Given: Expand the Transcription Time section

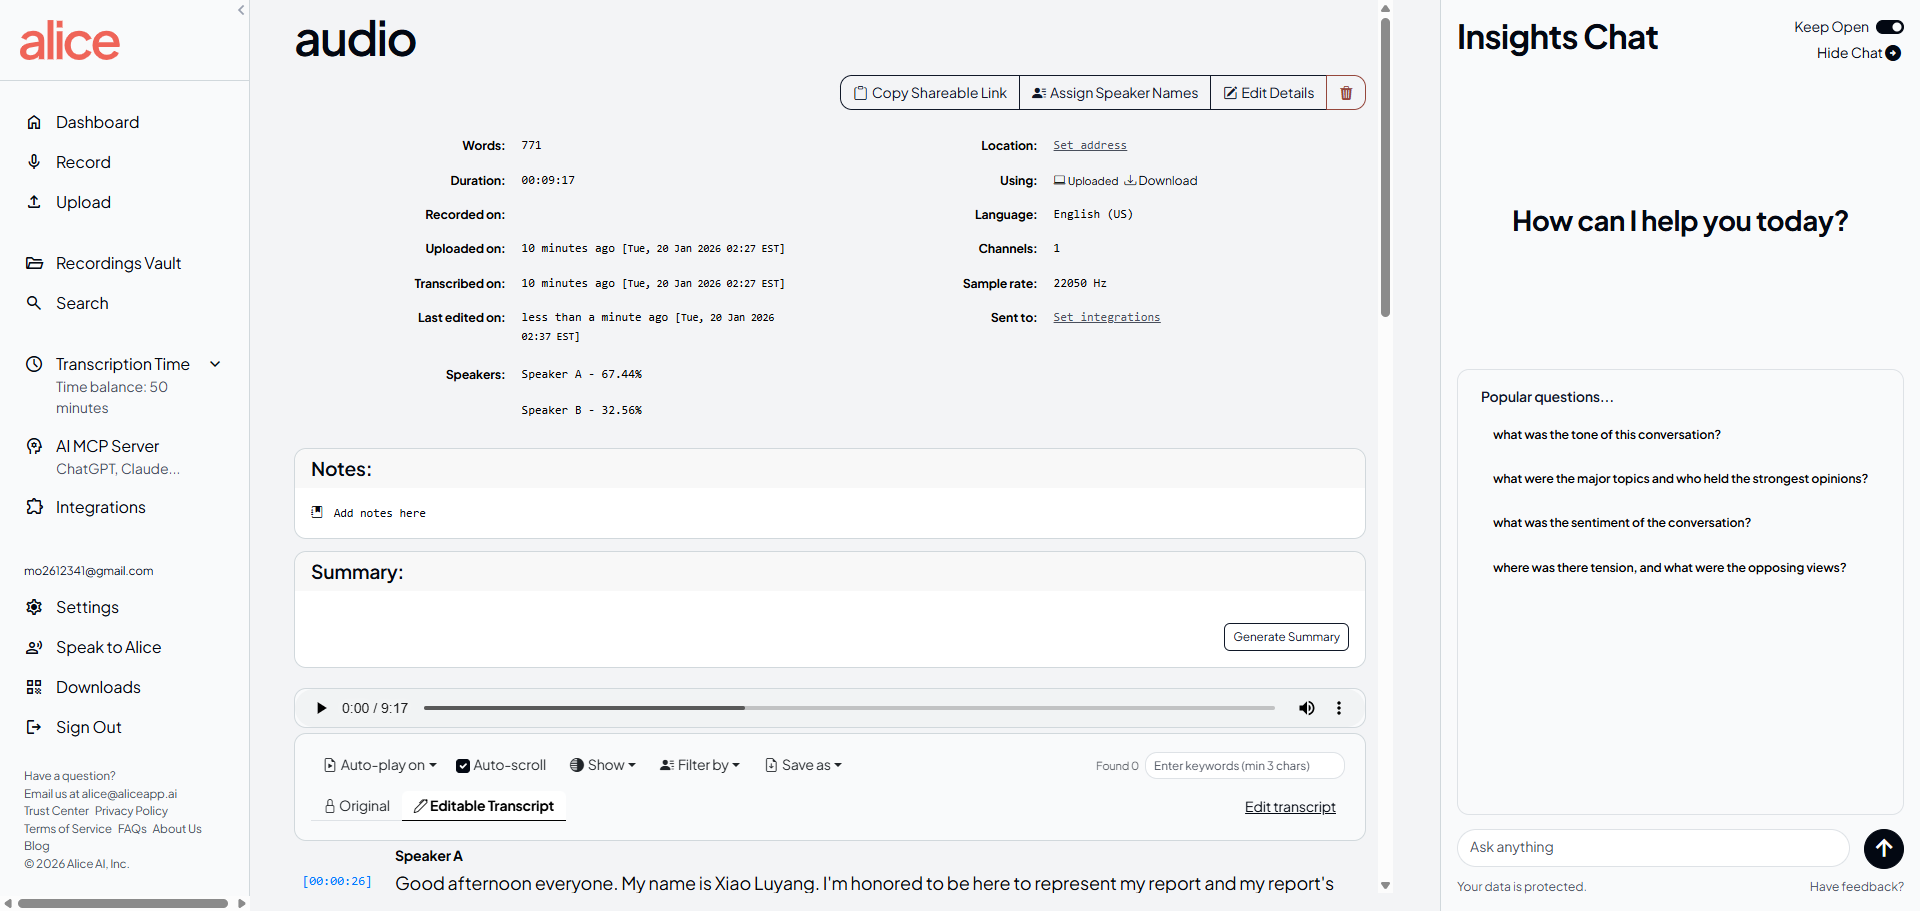Looking at the screenshot, I should (215, 364).
